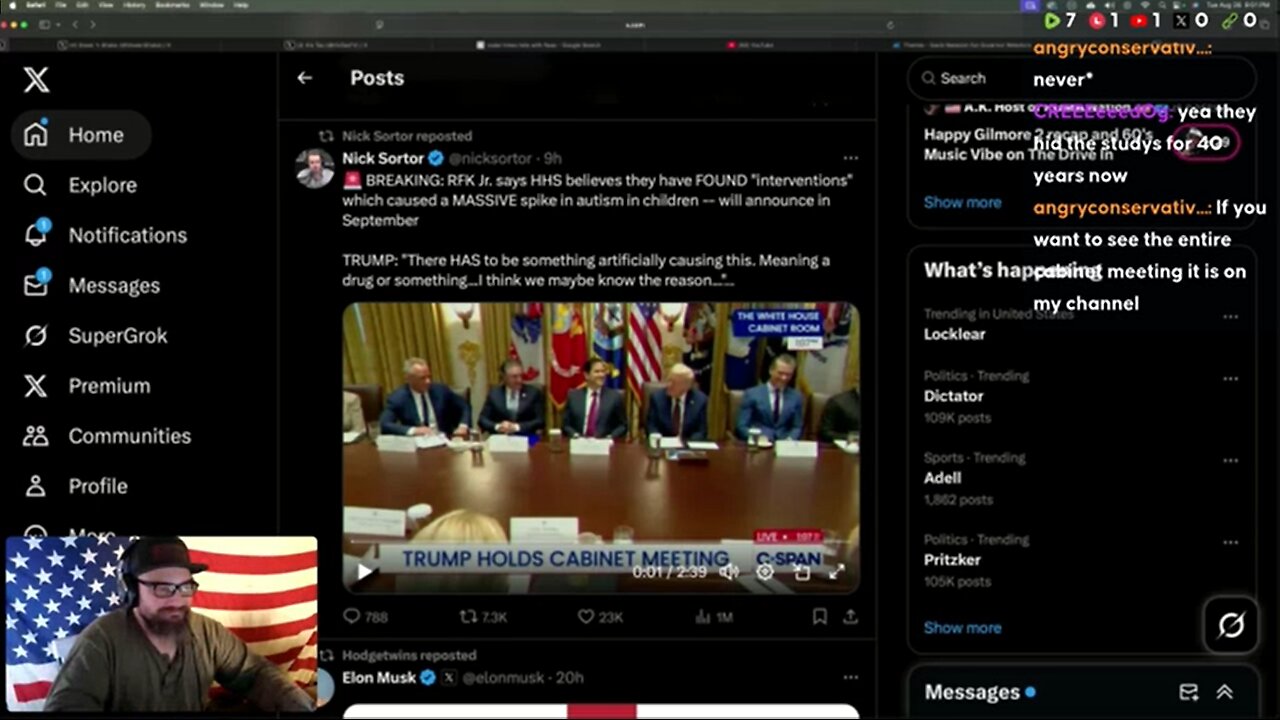The image size is (1280, 720).
Task: Open the Elon Musk display name link
Action: 379,678
